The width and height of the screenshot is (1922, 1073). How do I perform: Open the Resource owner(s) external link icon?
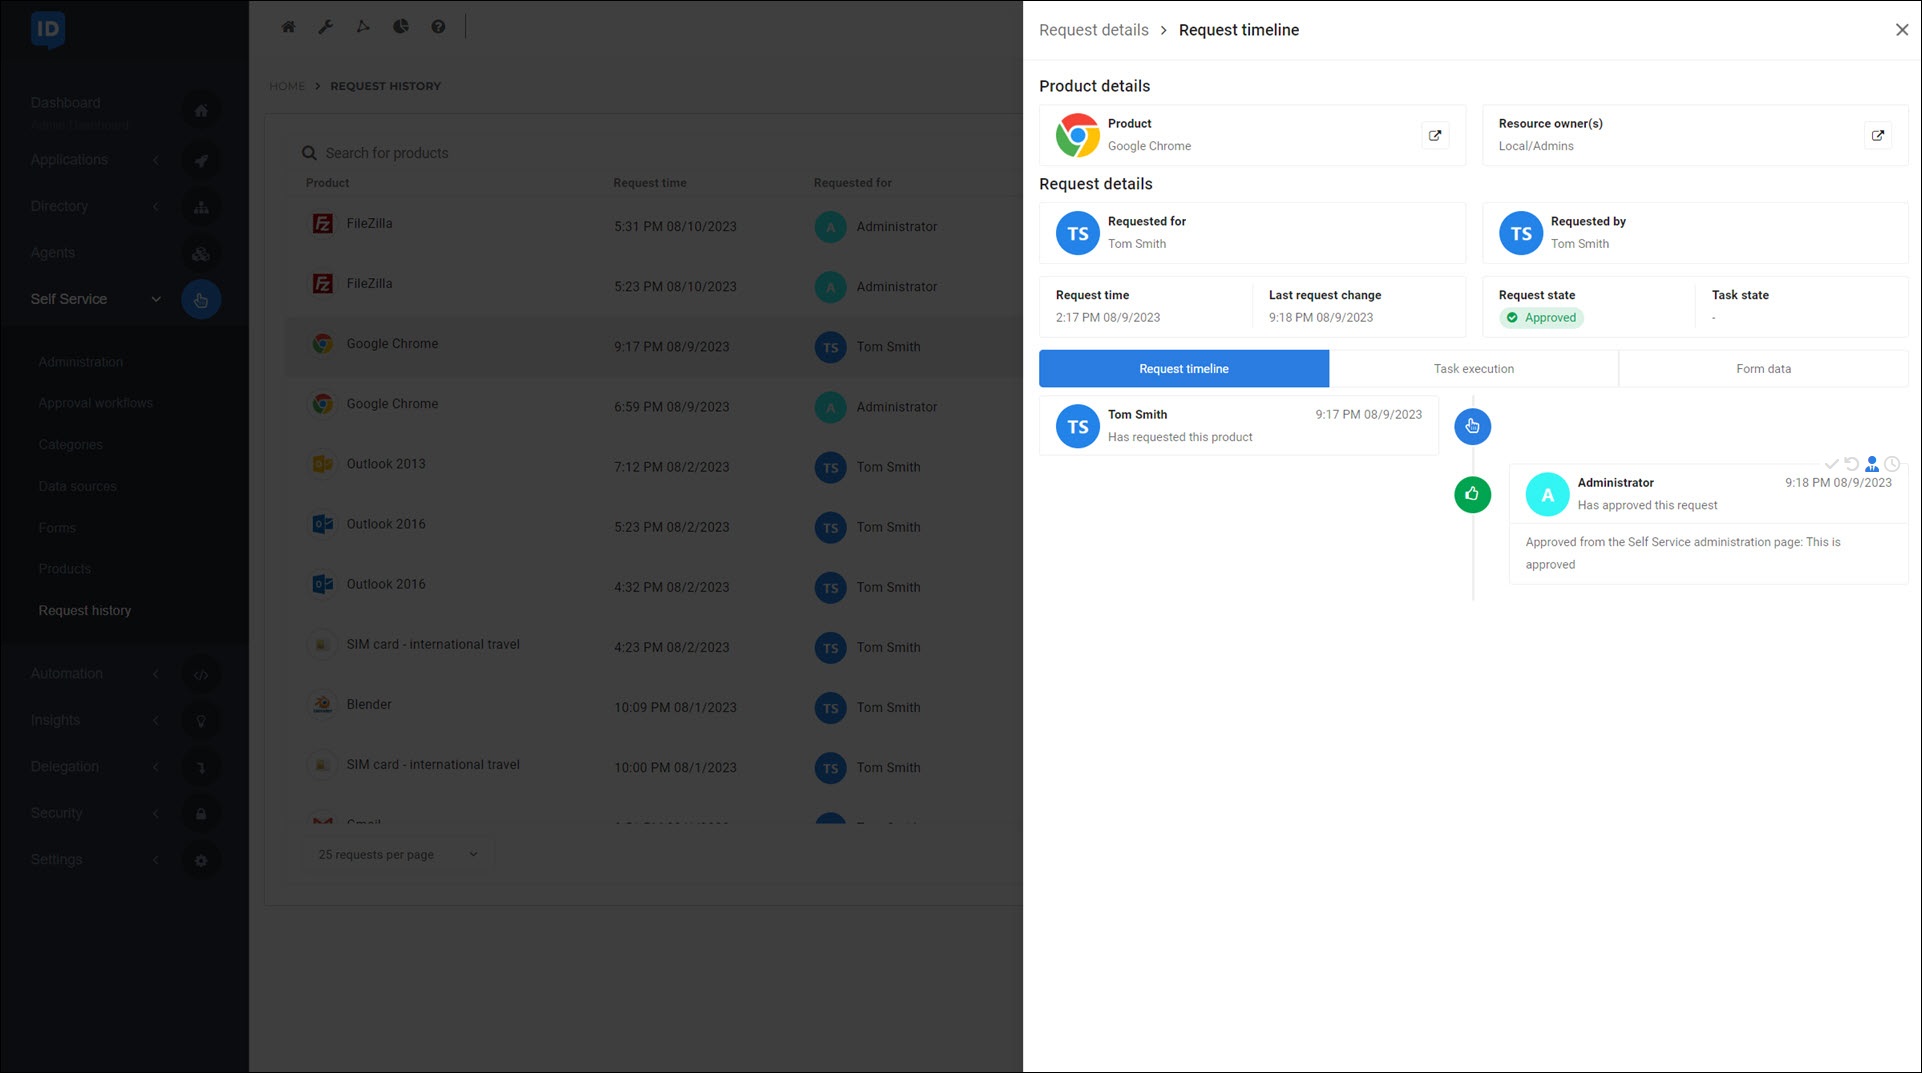click(1877, 135)
